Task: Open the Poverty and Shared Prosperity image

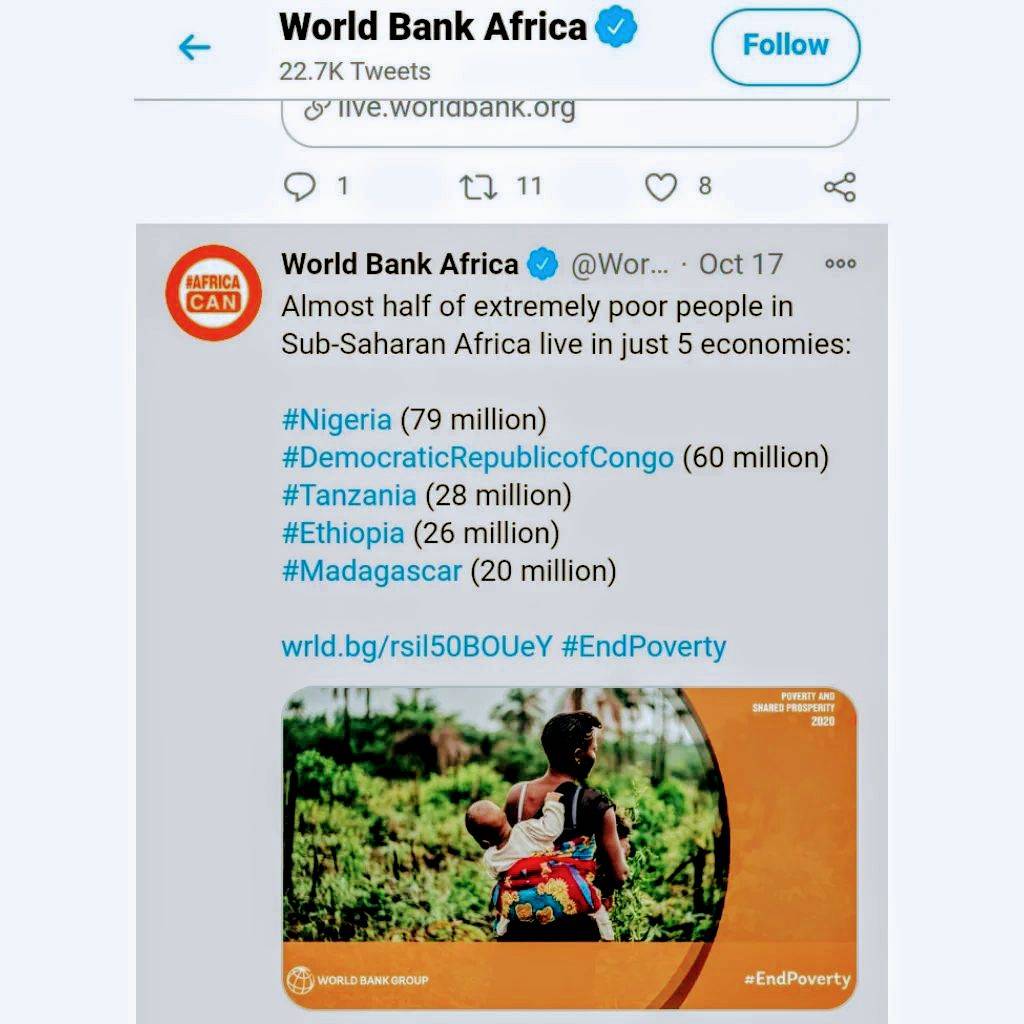Action: pyautogui.click(x=569, y=847)
